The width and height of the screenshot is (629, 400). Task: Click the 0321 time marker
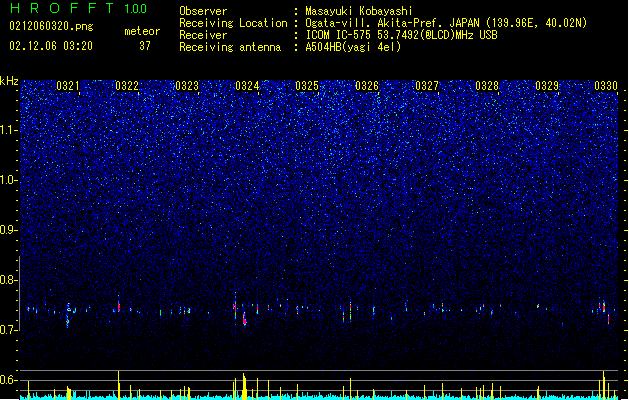coord(68,86)
